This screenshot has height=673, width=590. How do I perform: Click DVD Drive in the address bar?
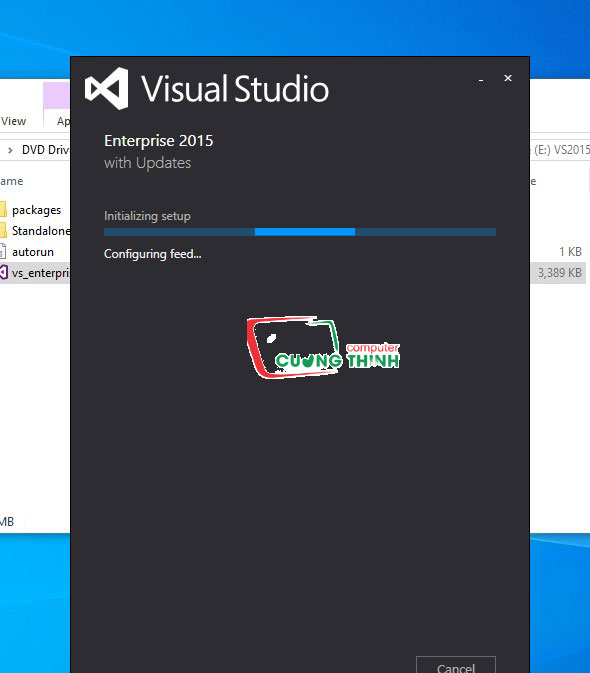pos(45,150)
